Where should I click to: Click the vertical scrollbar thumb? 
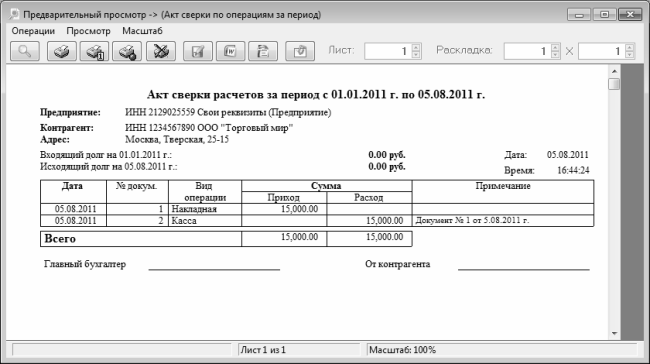pos(614,84)
